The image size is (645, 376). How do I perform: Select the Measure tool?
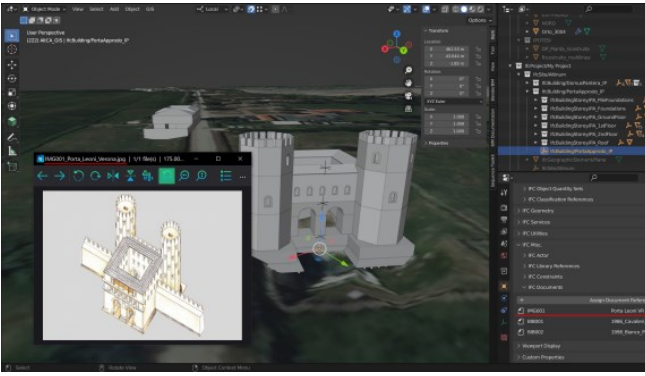12,151
